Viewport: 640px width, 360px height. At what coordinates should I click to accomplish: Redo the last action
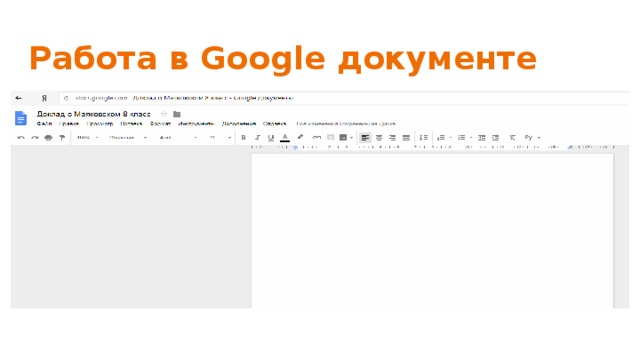click(35, 138)
